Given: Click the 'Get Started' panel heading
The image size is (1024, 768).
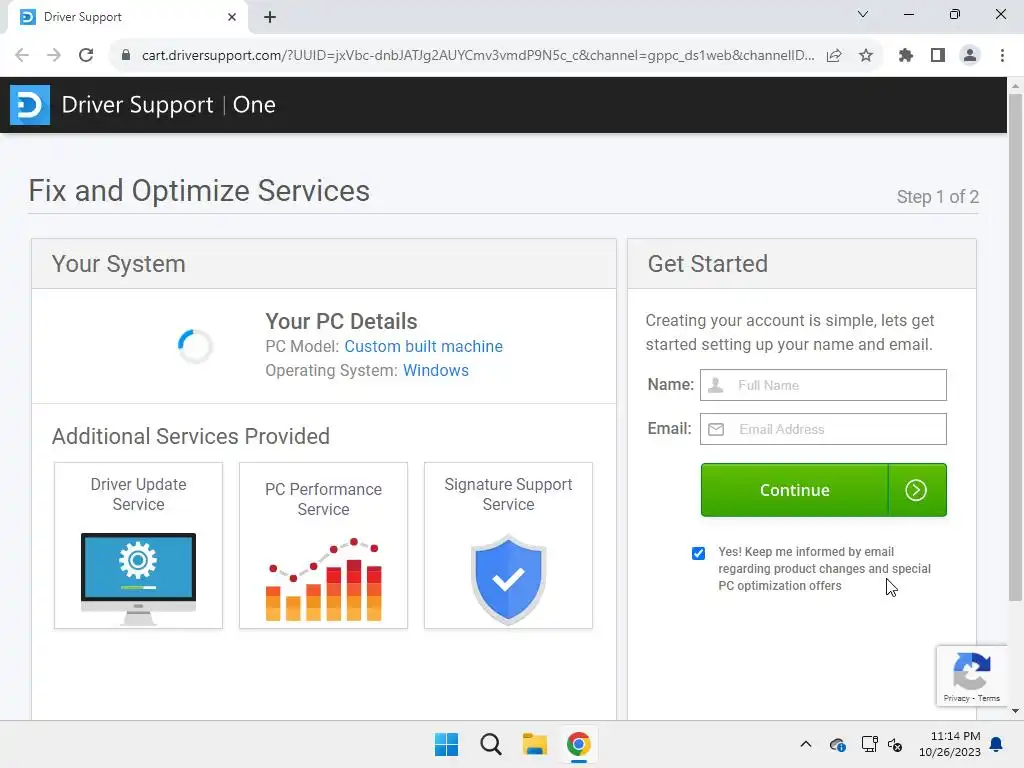Looking at the screenshot, I should click(708, 264).
